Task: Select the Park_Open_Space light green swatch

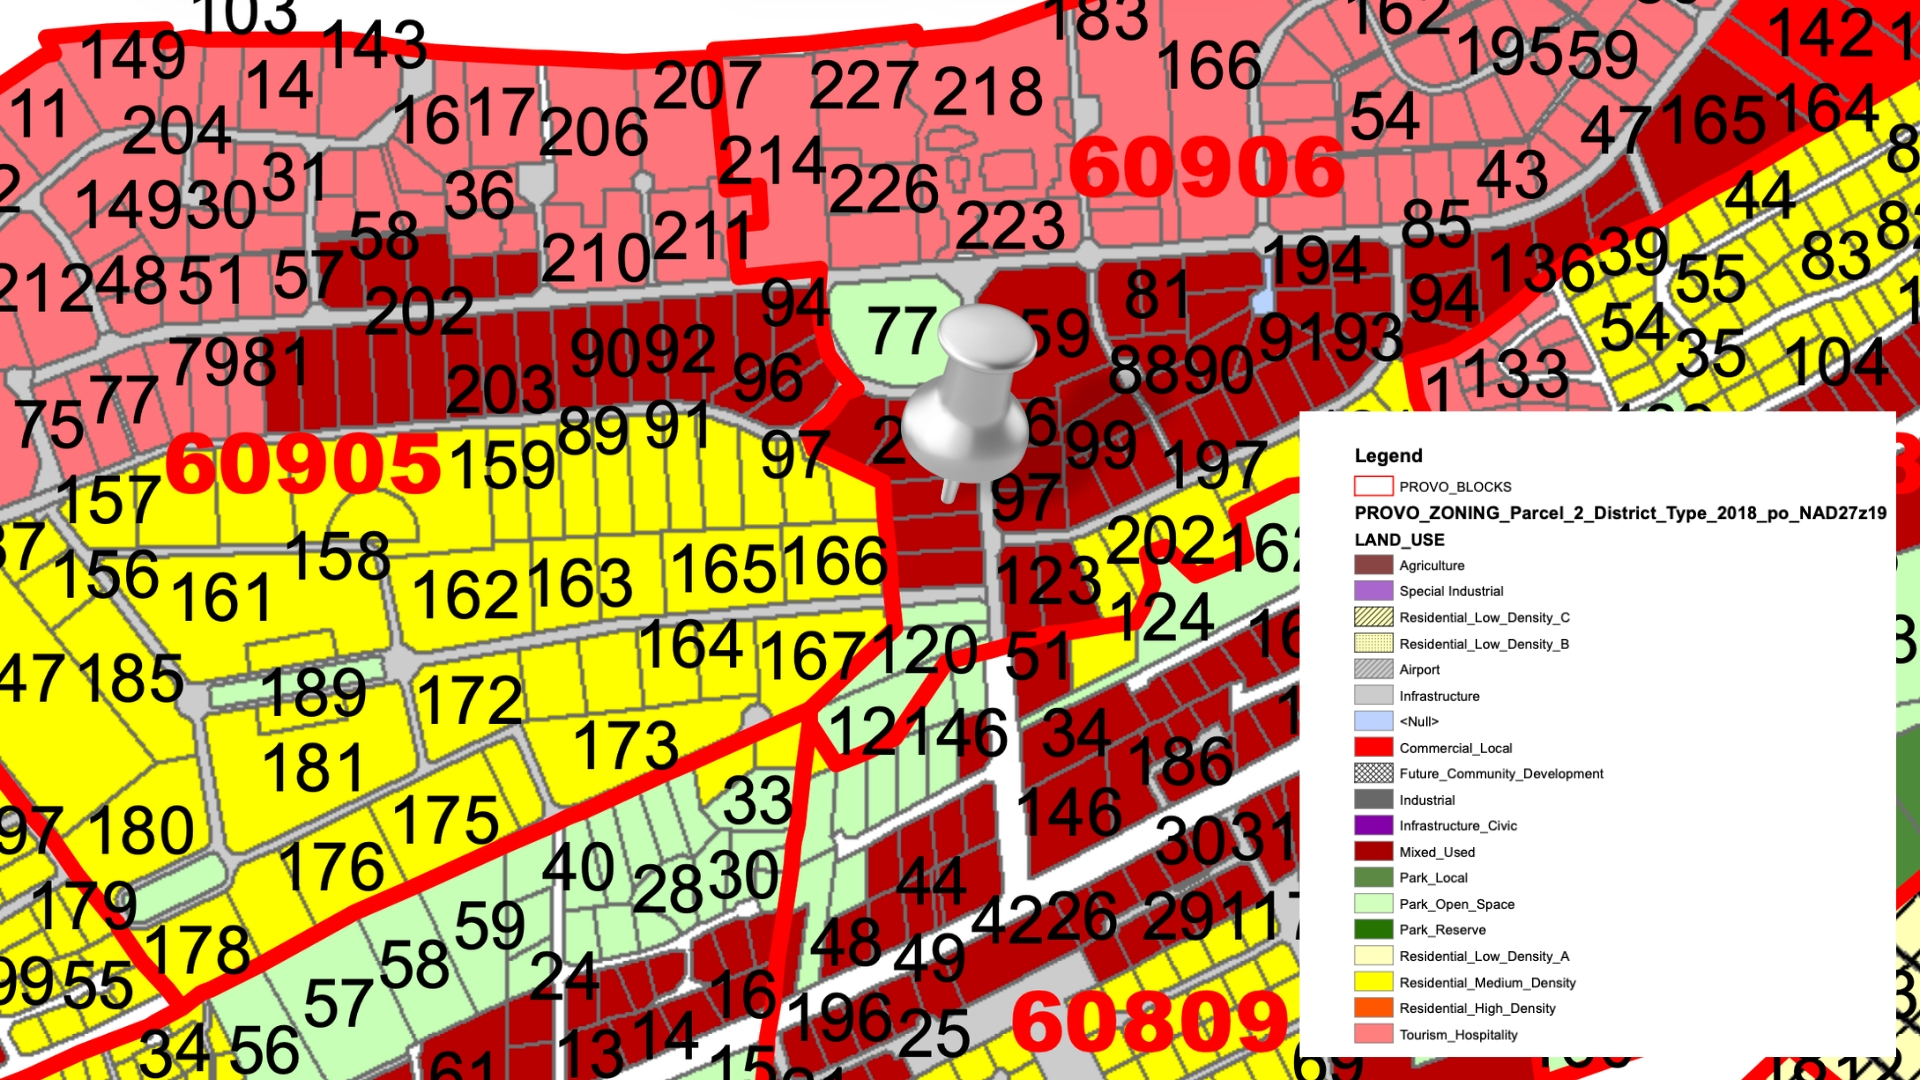Action: pyautogui.click(x=1373, y=904)
